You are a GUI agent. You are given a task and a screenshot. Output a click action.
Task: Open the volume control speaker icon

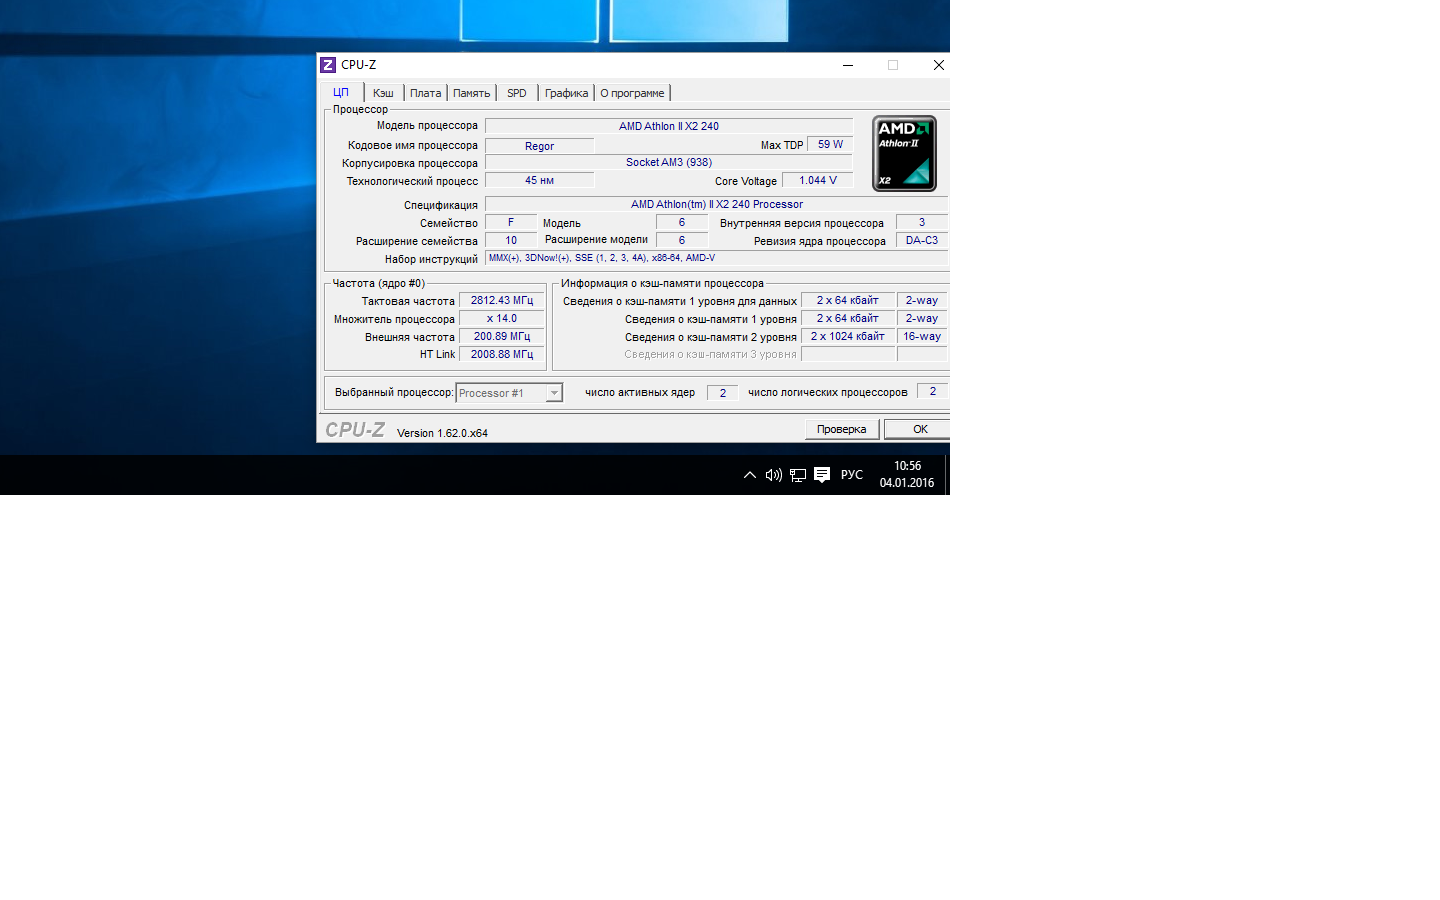click(773, 475)
